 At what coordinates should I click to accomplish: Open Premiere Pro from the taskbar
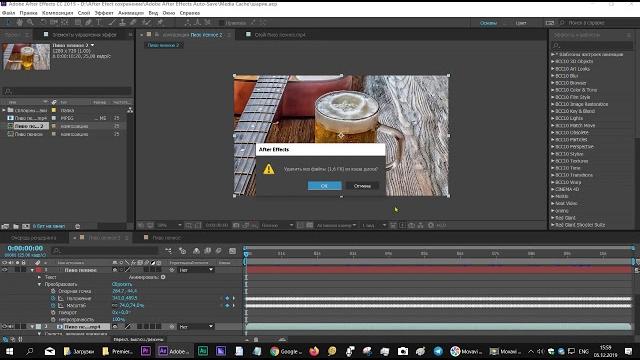pyautogui.click(x=145, y=351)
